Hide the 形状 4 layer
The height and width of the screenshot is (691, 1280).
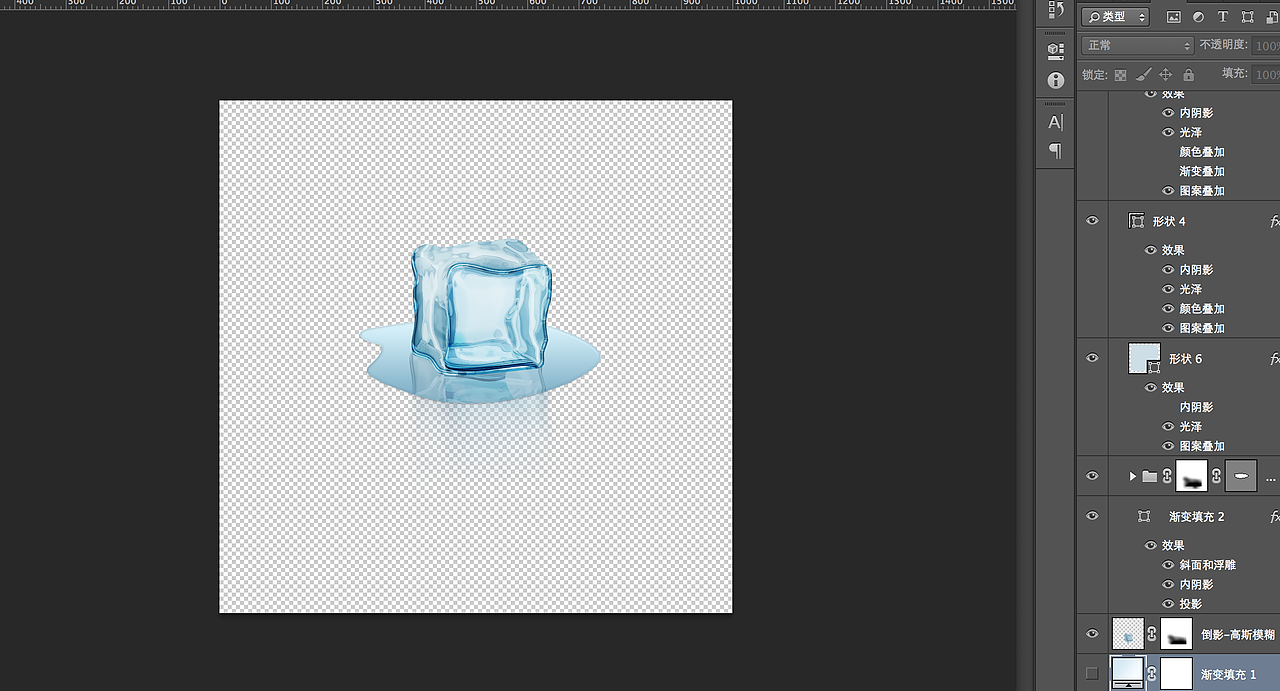(1092, 221)
